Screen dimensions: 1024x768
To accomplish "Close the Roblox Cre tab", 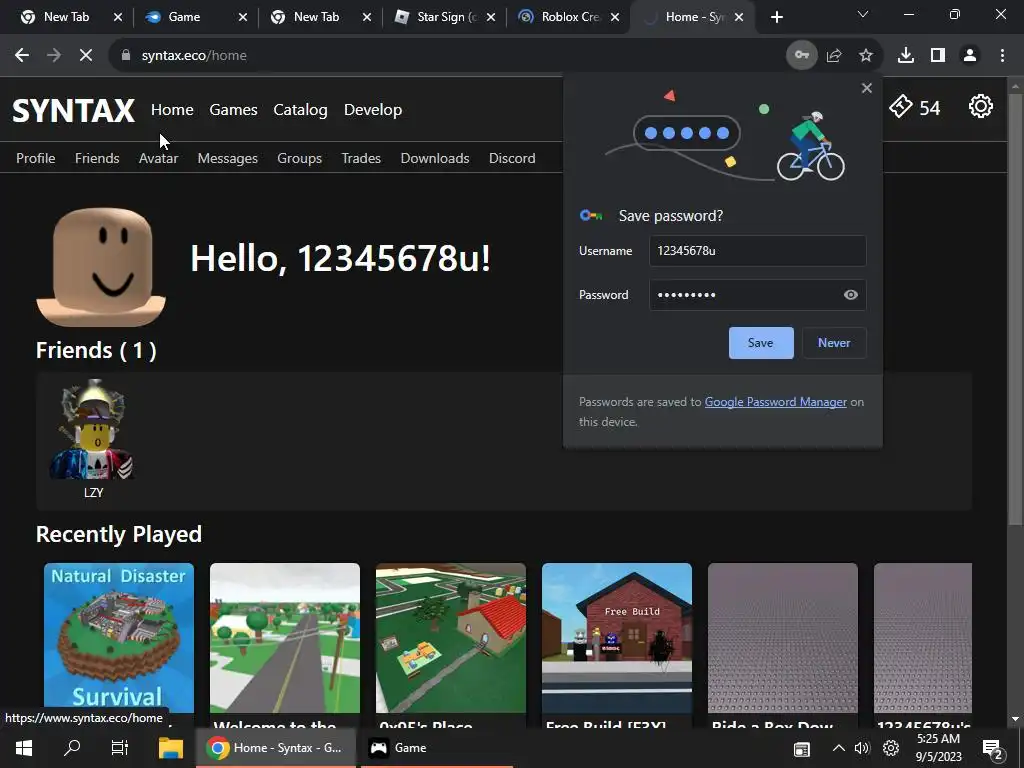I will (615, 17).
